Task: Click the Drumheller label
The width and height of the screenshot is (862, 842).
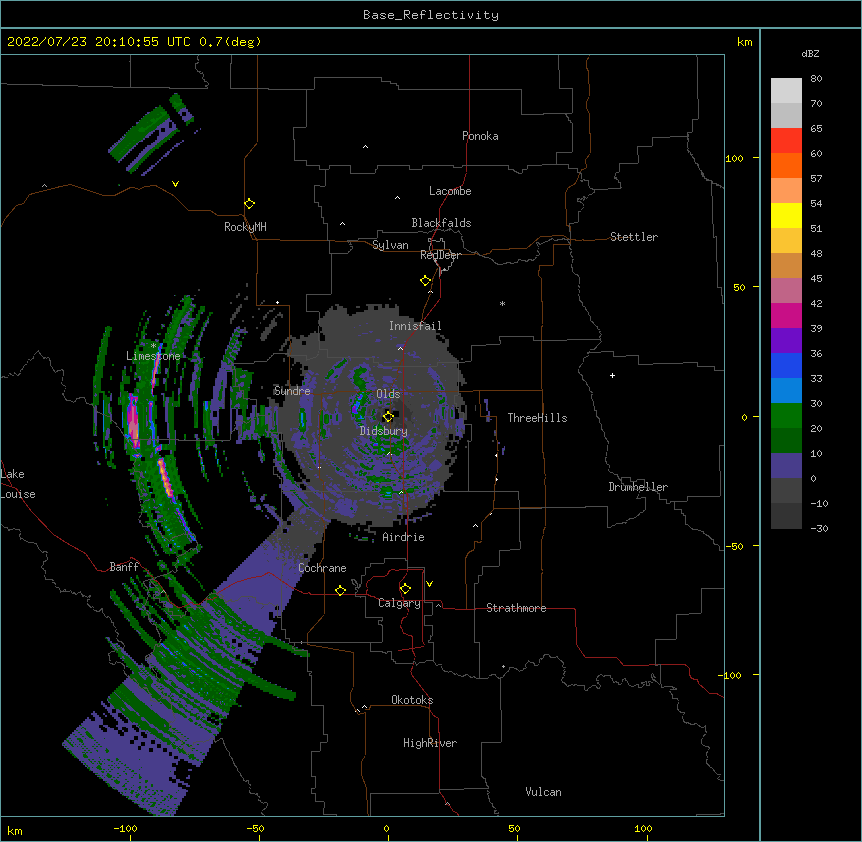Action: [638, 487]
